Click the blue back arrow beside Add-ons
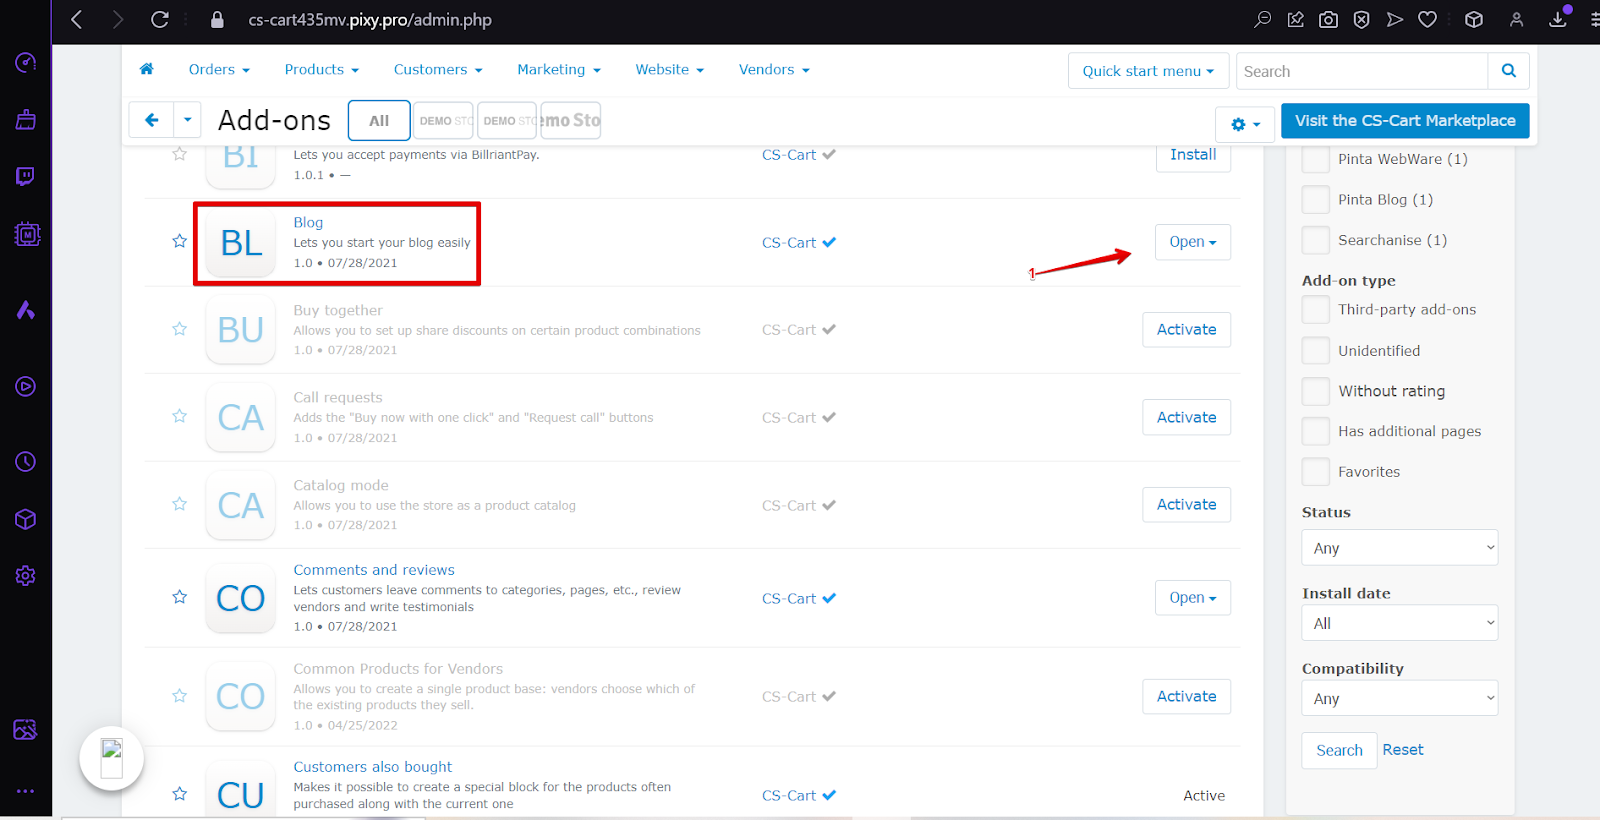 tap(152, 120)
